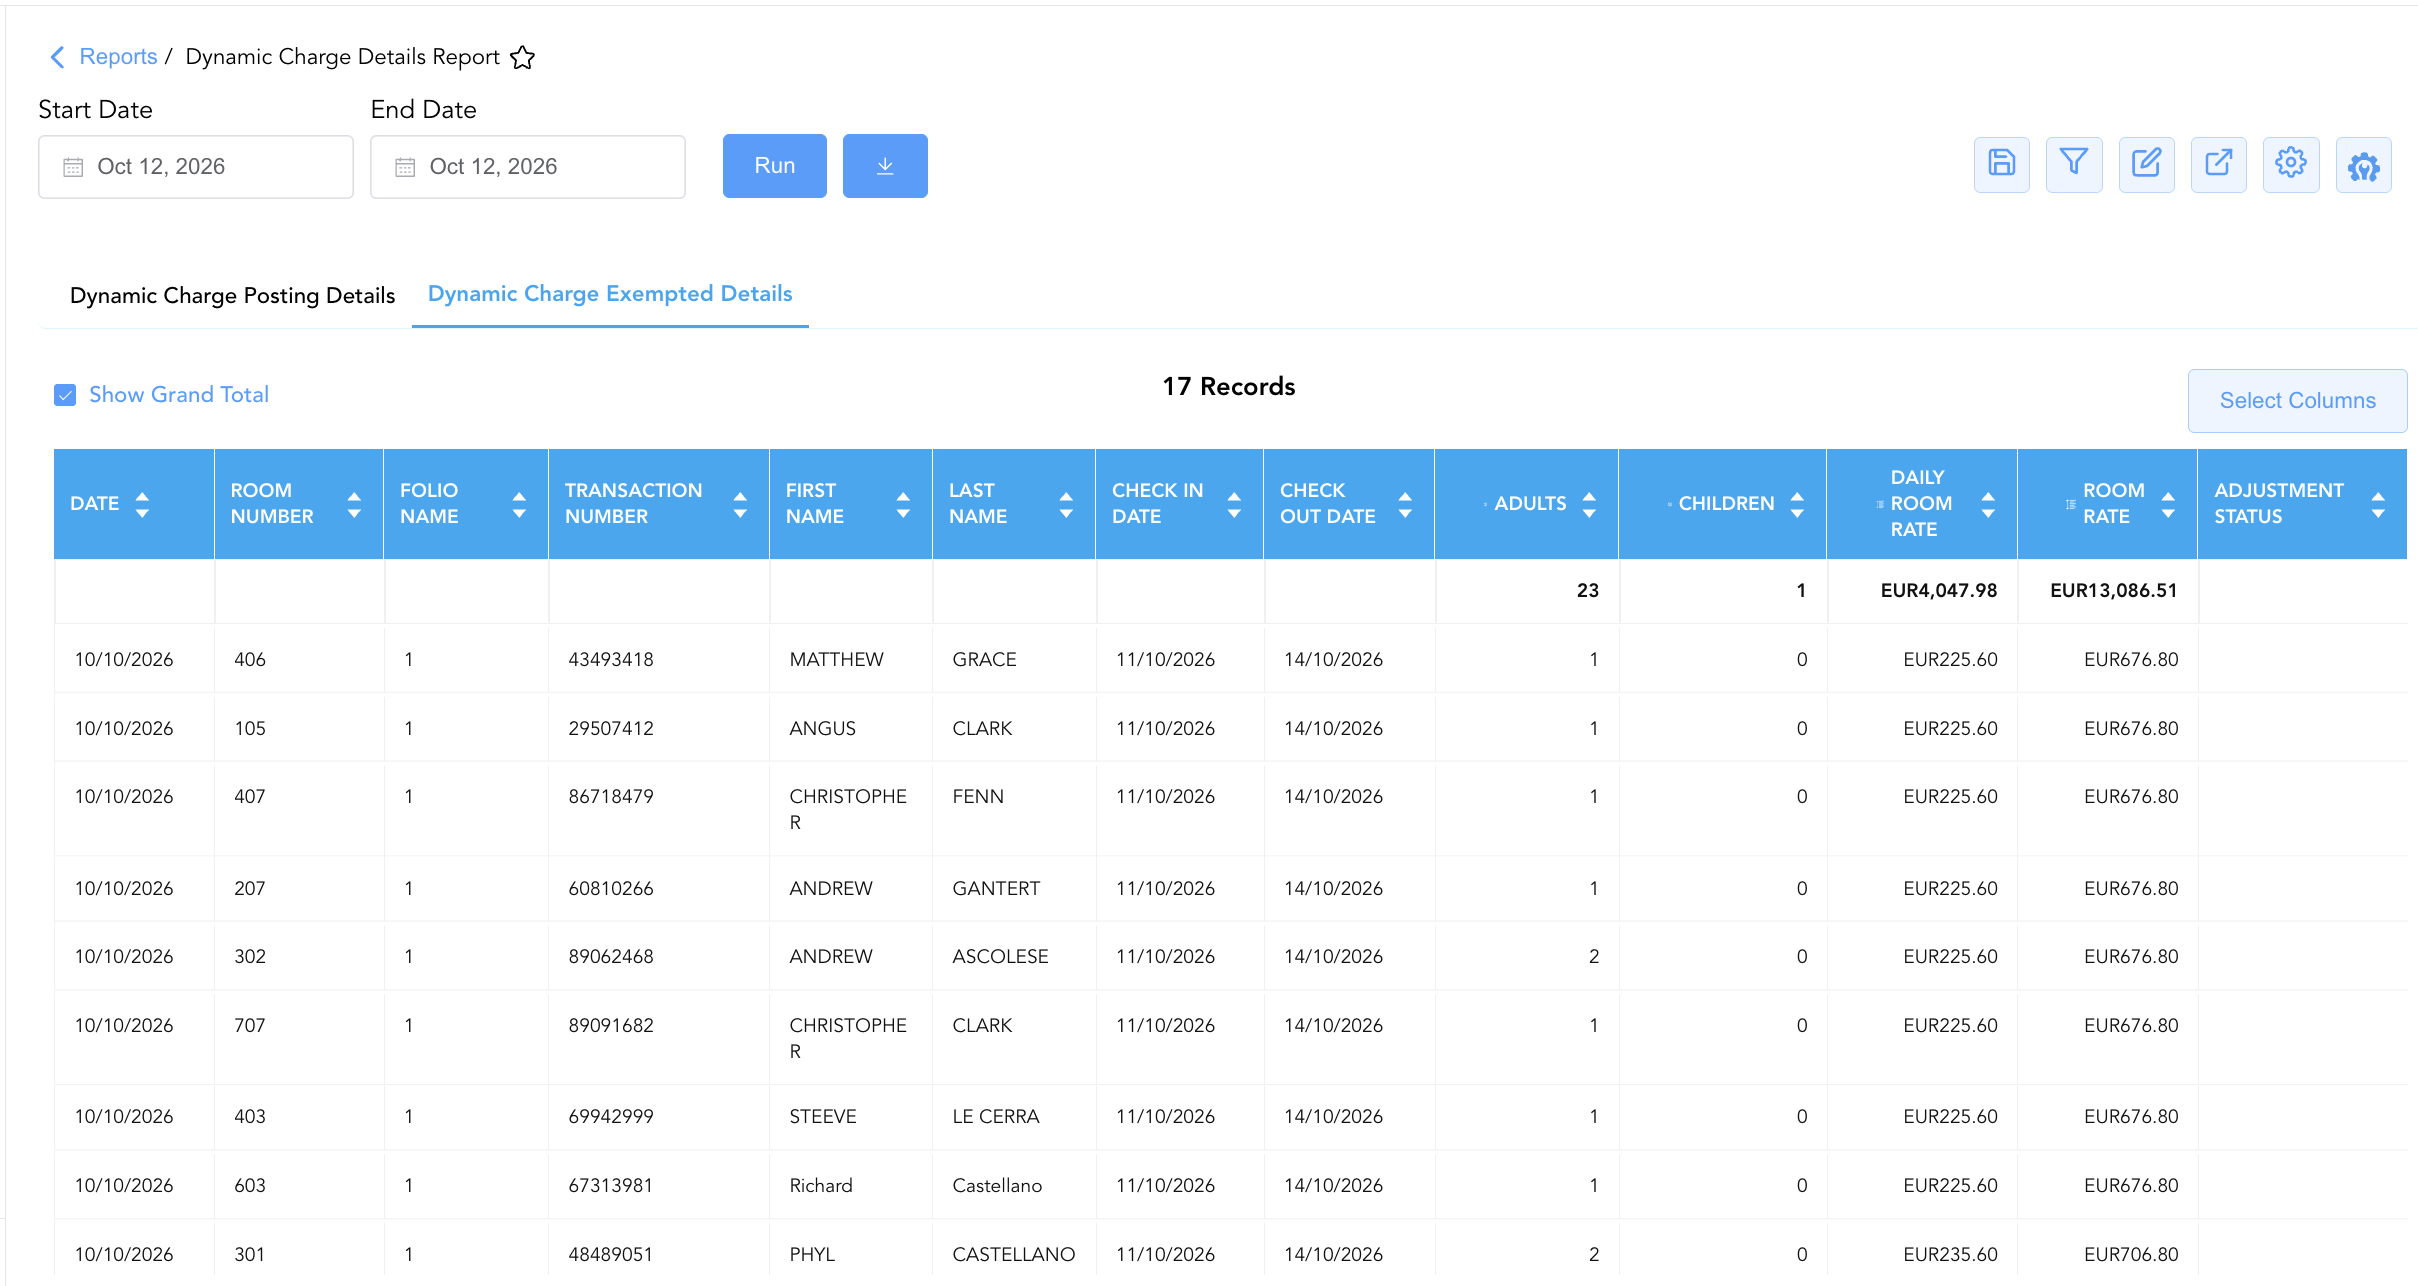Open the Select Columns button
Viewport: 2418px width, 1286px height.
tap(2297, 401)
